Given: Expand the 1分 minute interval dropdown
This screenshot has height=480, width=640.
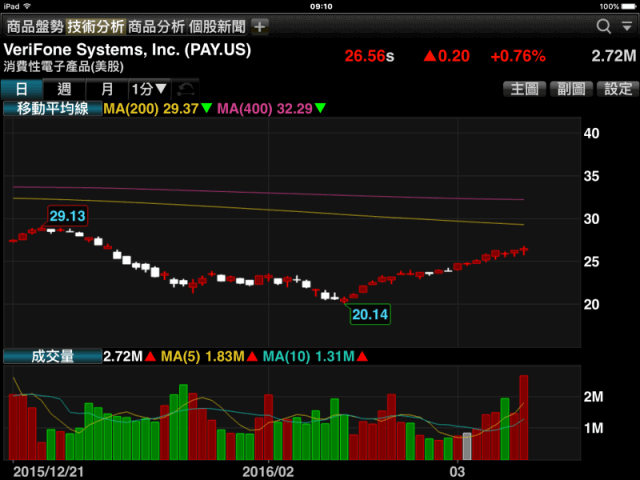Looking at the screenshot, I should 149,89.
